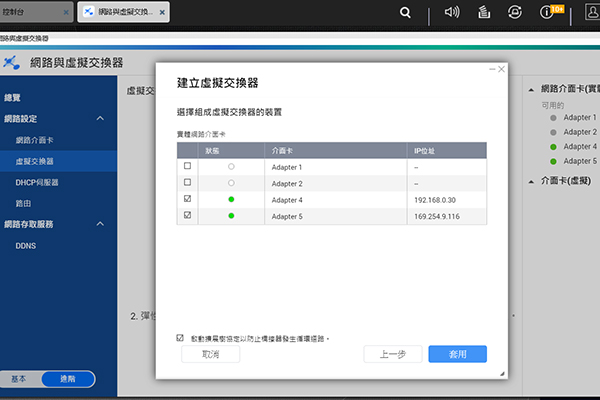Collapse the 網路設定 sidebar section
This screenshot has width=600, height=400.
coord(100,119)
